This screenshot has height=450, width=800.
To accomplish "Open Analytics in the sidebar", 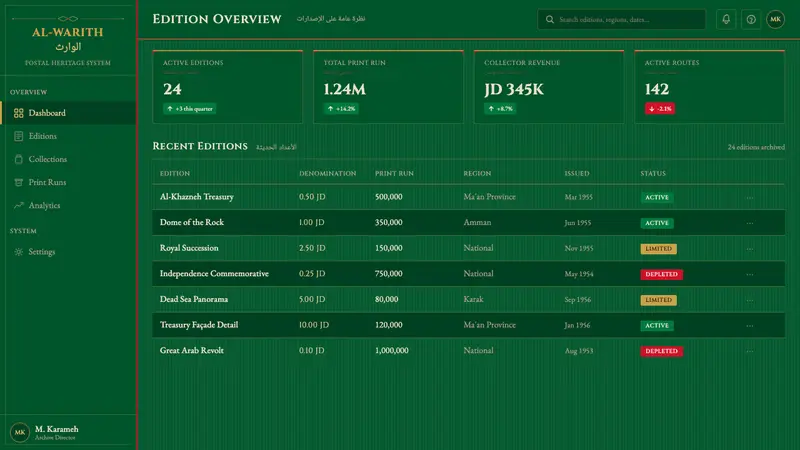I will 68,205.
